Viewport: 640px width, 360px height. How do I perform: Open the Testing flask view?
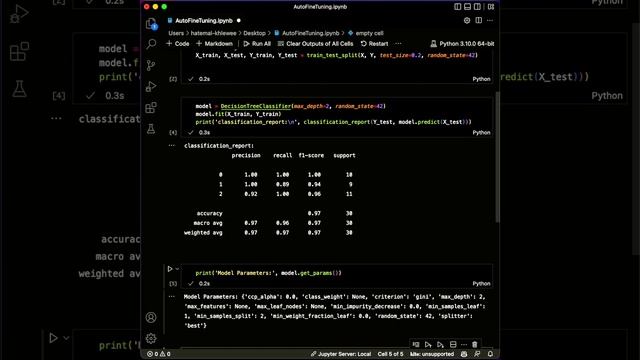tap(151, 129)
